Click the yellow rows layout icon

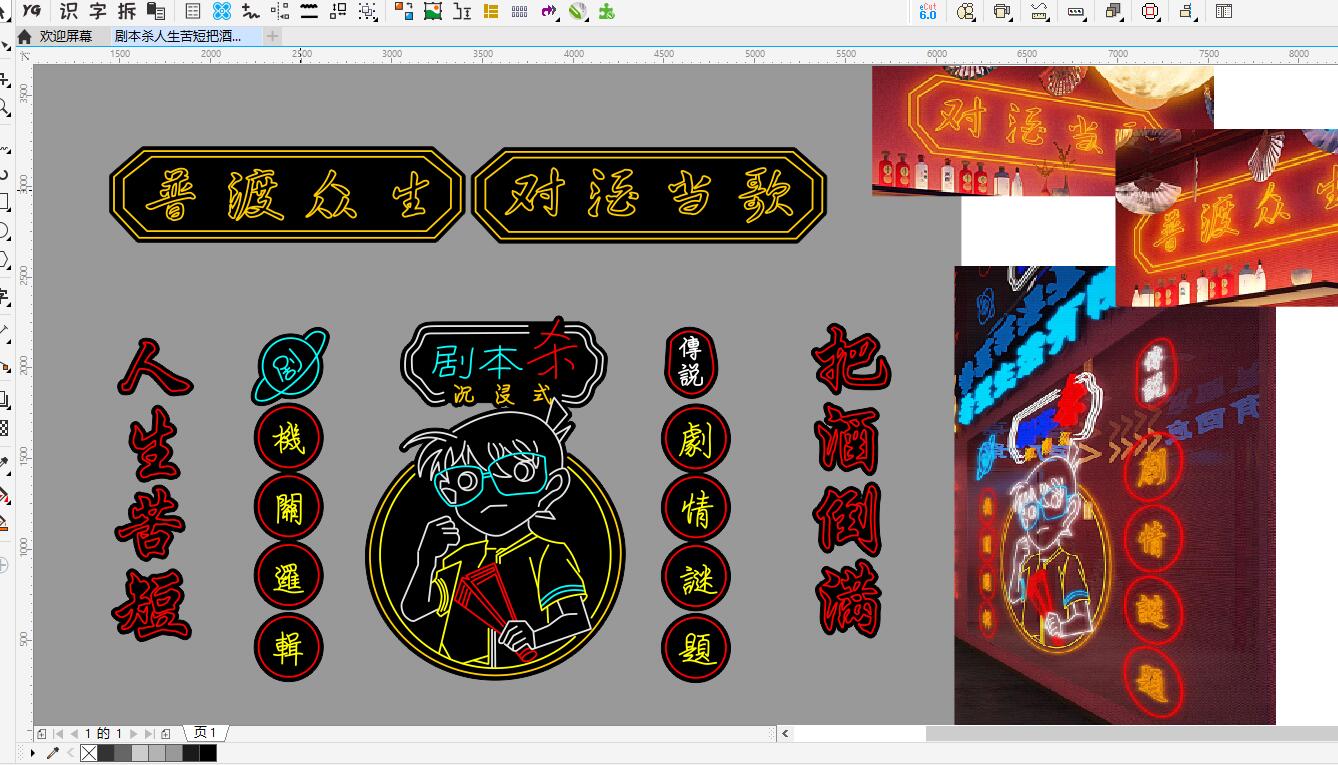tap(491, 11)
